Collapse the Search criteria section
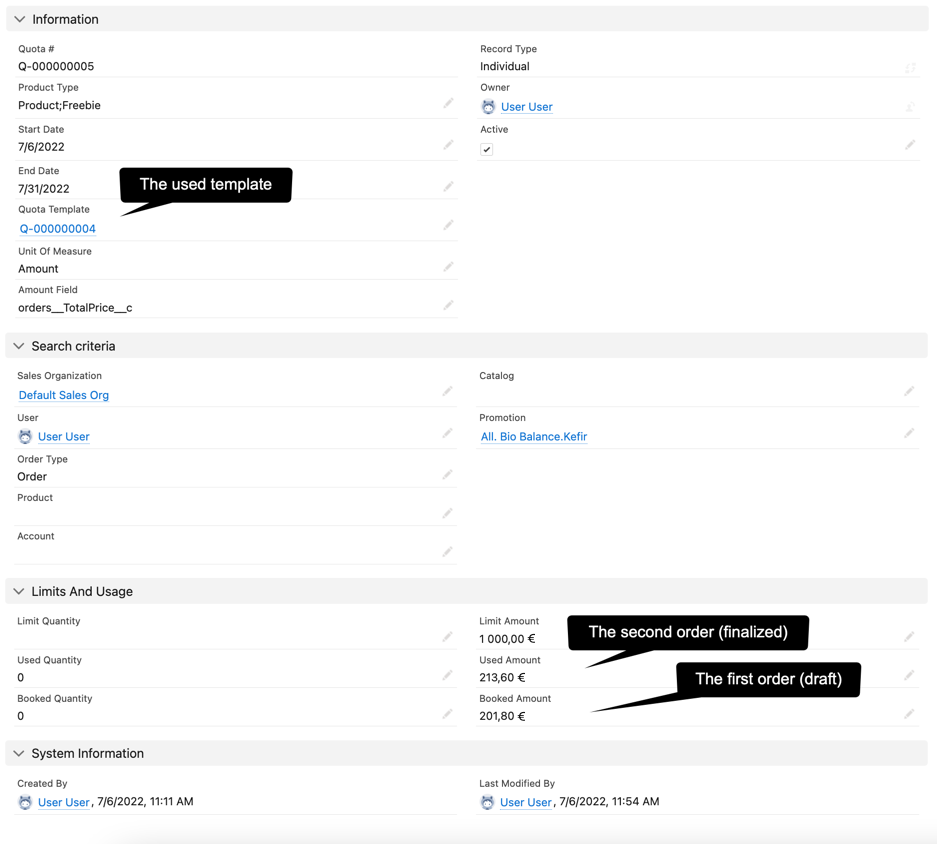Image resolution: width=937 pixels, height=844 pixels. tap(19, 346)
